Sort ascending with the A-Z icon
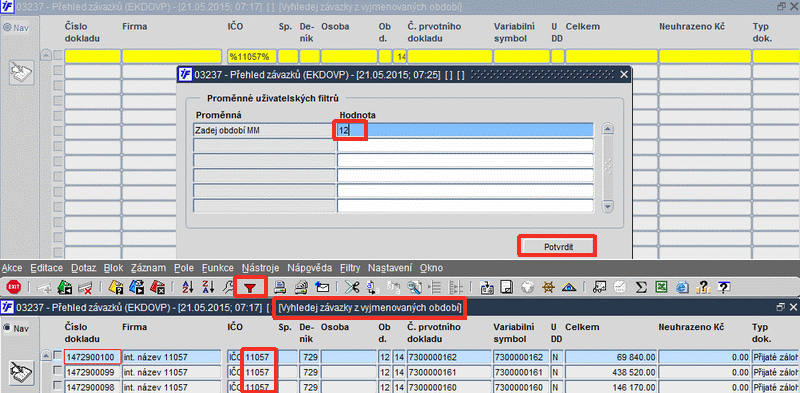Image resolution: width=800 pixels, height=393 pixels. 188,287
